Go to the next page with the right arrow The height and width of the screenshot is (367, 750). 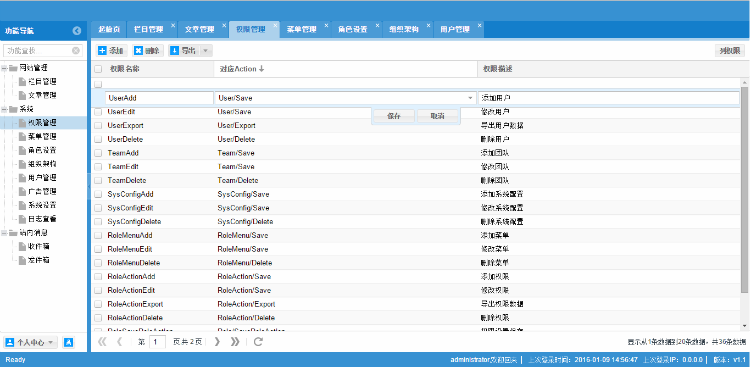click(217, 342)
